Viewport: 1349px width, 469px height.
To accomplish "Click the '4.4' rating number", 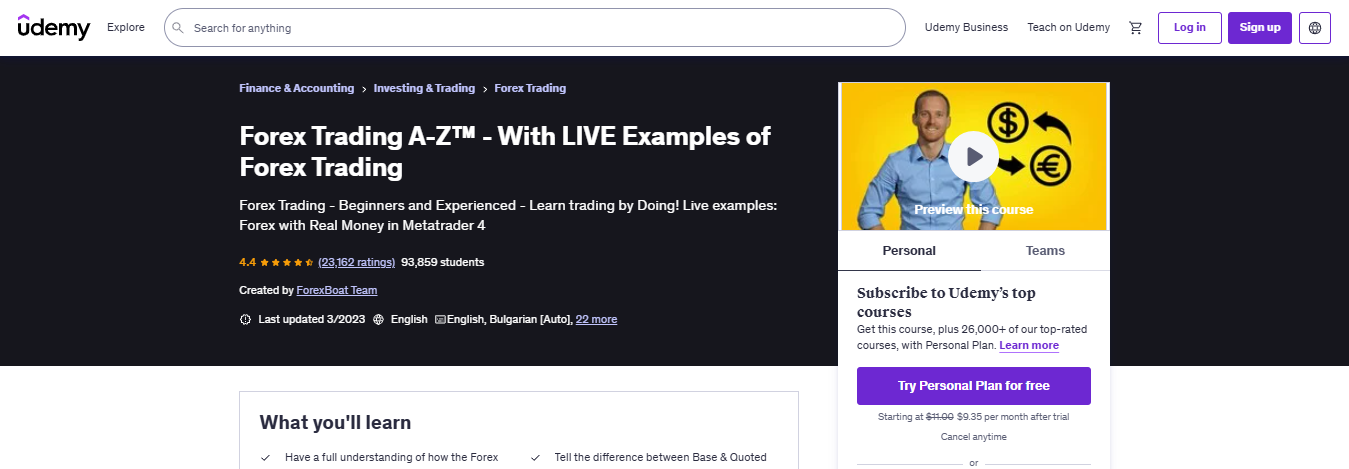I will click(x=247, y=262).
